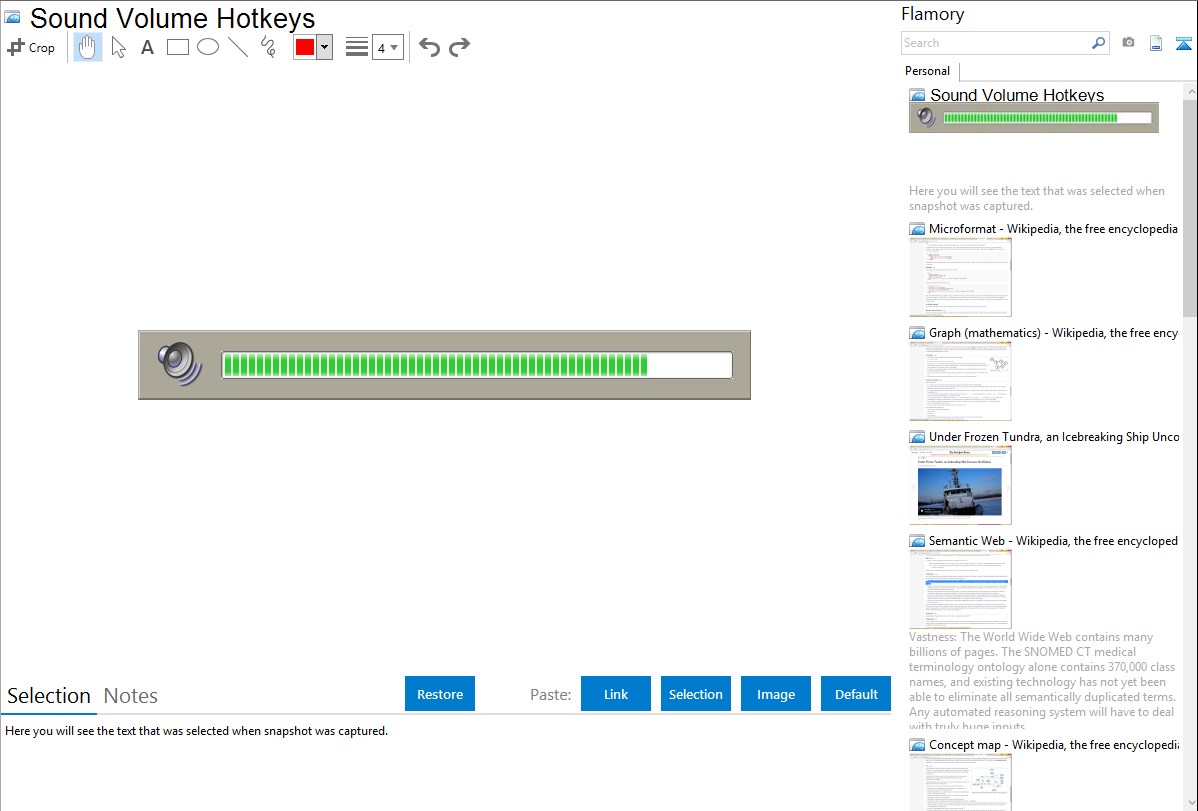This screenshot has width=1198, height=811.
Task: Choose the arrow pointer tool
Action: [x=118, y=47]
